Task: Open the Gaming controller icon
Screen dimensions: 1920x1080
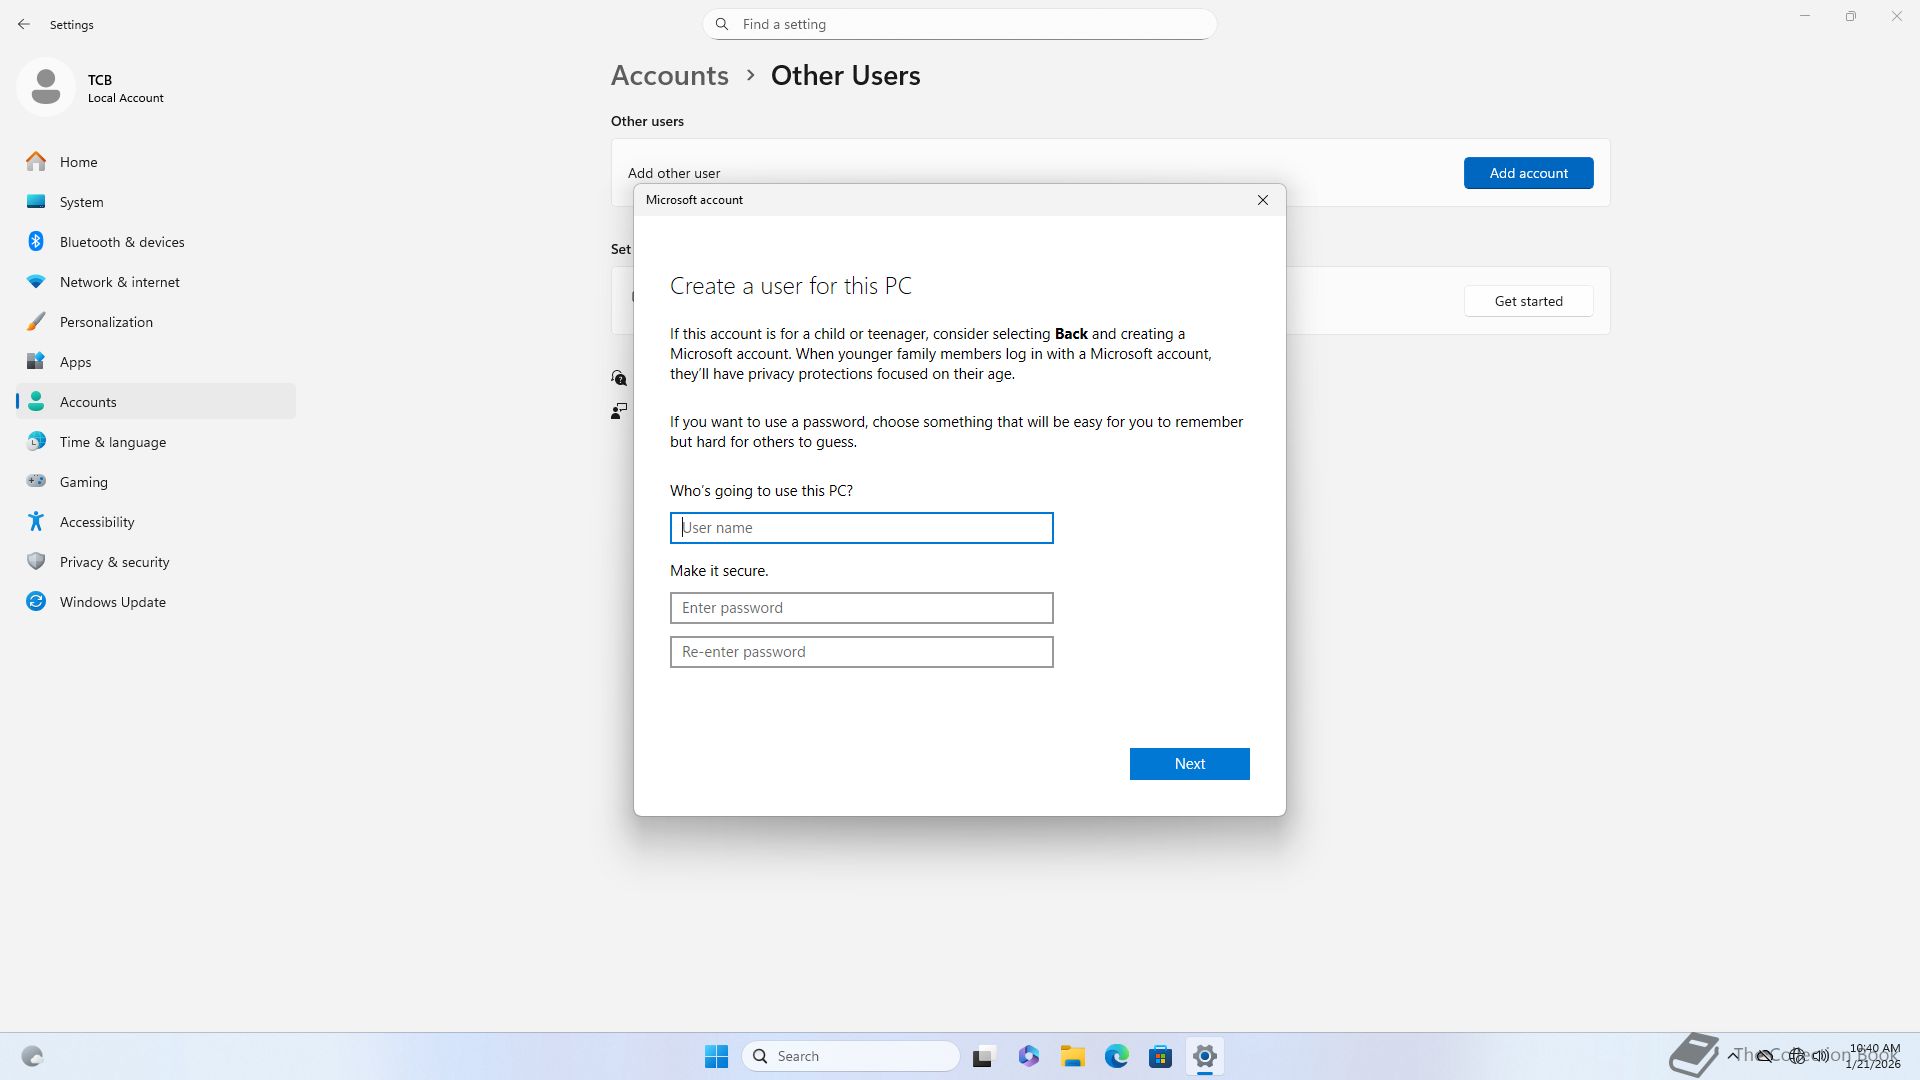Action: (36, 481)
